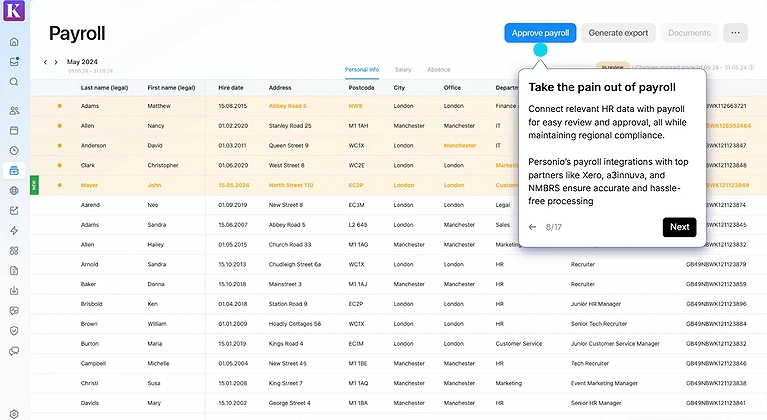Click the Last name (legal) column header
The height and width of the screenshot is (420, 767).
click(104, 88)
